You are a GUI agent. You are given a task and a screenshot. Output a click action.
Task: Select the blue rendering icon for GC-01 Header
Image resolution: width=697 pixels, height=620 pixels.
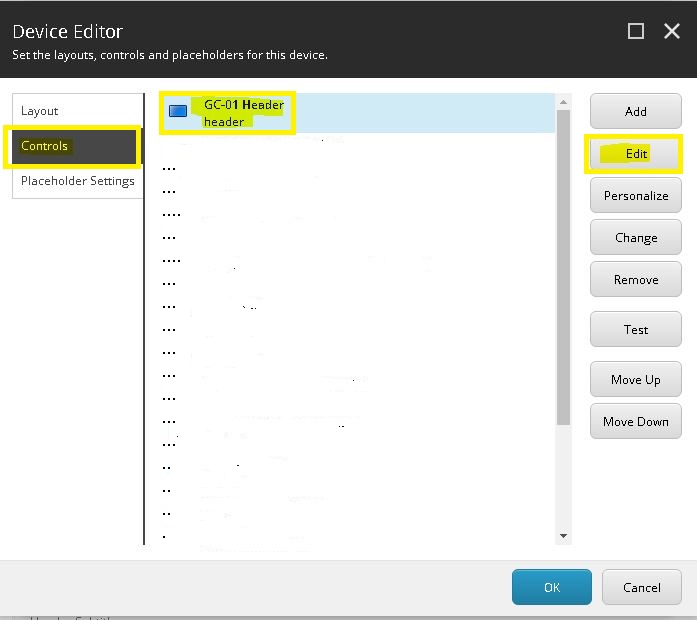tap(178, 111)
